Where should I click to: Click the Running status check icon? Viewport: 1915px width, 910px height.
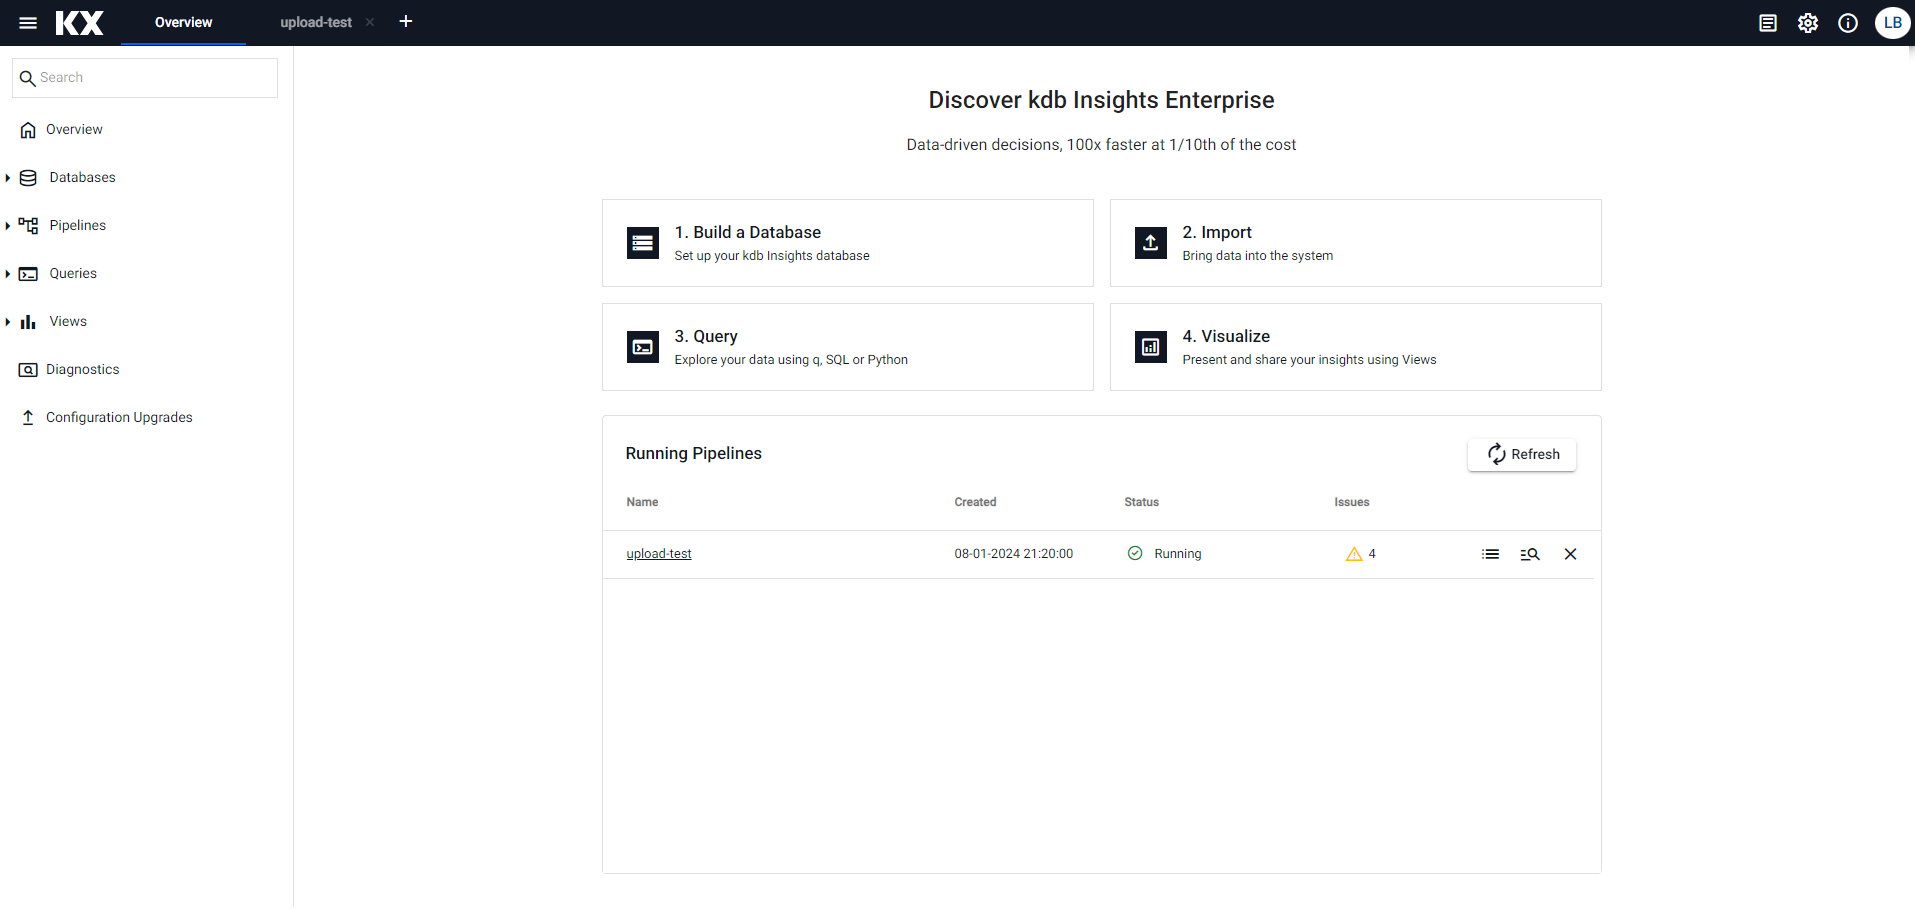(x=1135, y=553)
